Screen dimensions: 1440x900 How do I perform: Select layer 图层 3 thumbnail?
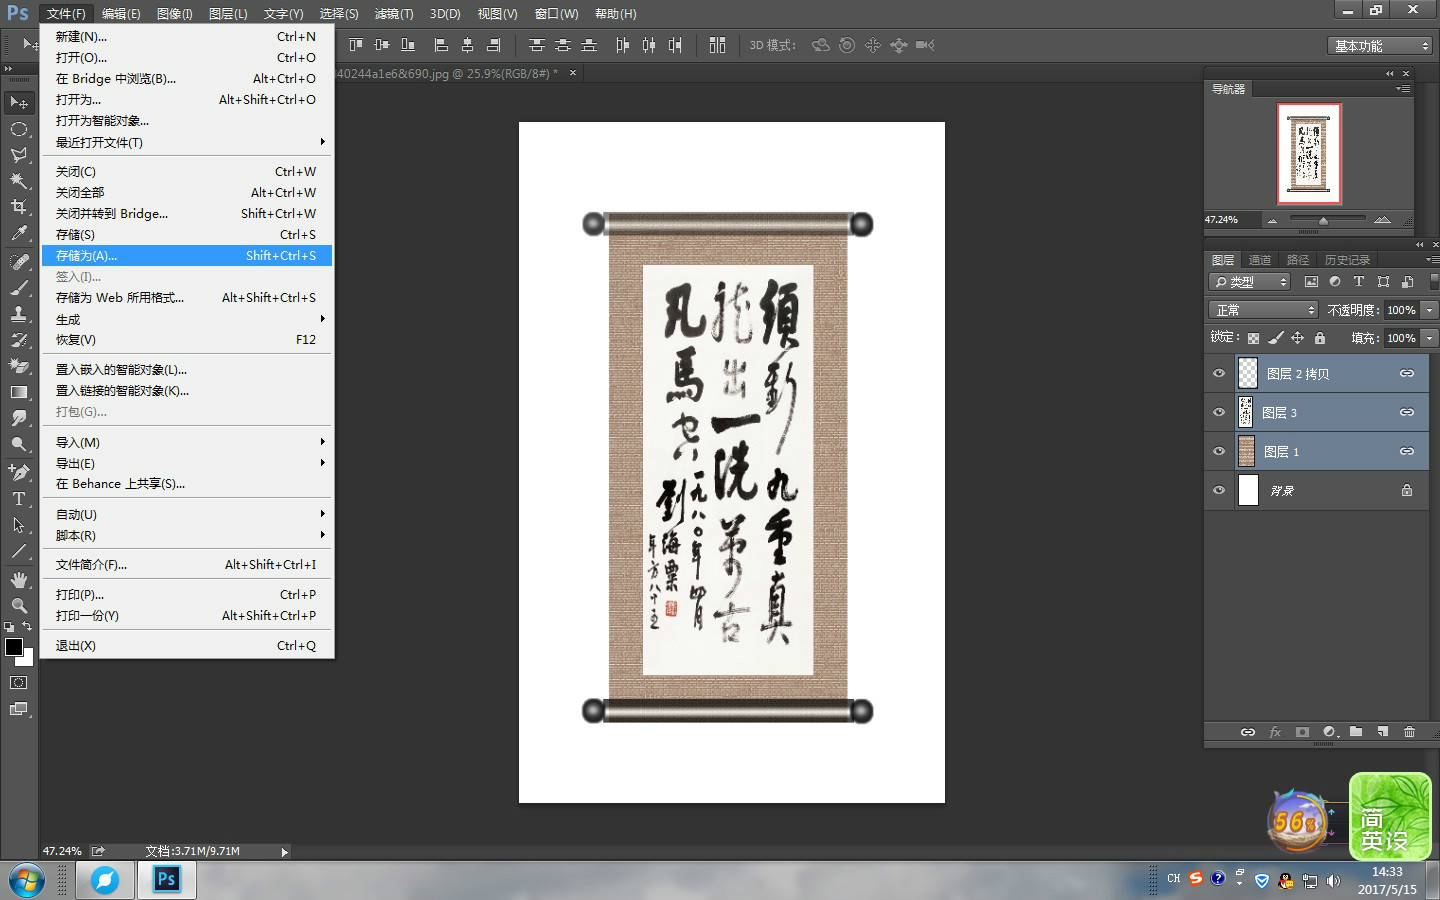pos(1246,412)
